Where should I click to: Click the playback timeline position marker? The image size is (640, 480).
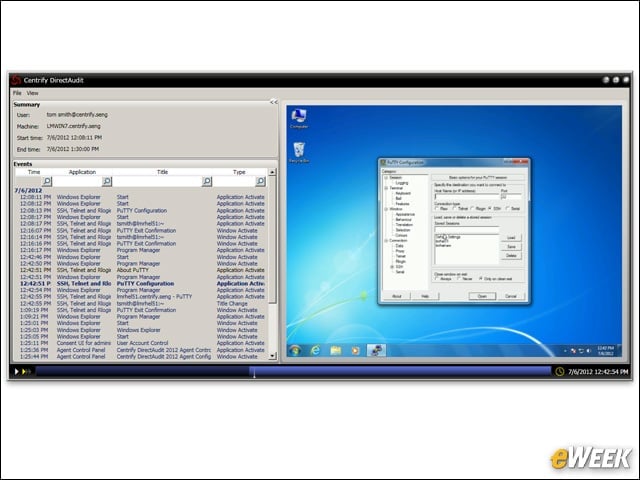[x=254, y=372]
